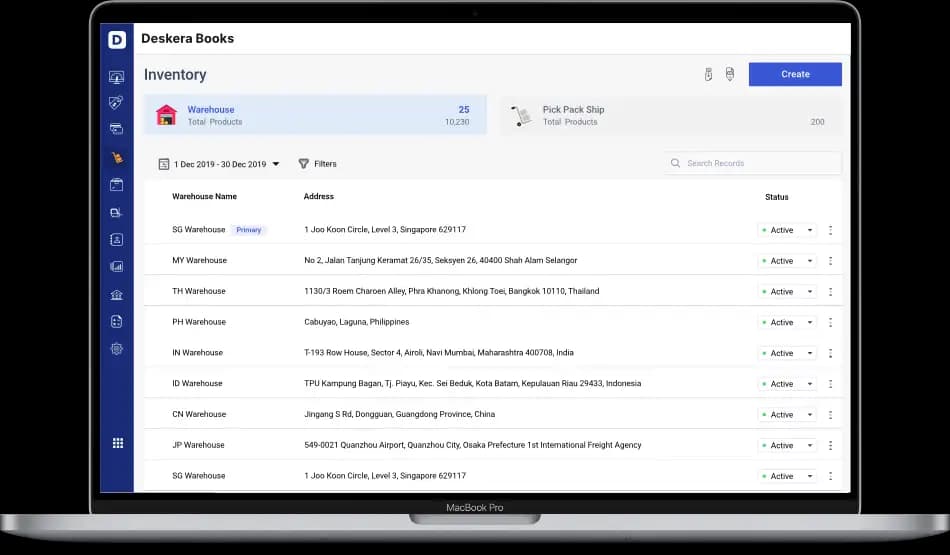
Task: Sort by Status column header
Action: pos(777,197)
